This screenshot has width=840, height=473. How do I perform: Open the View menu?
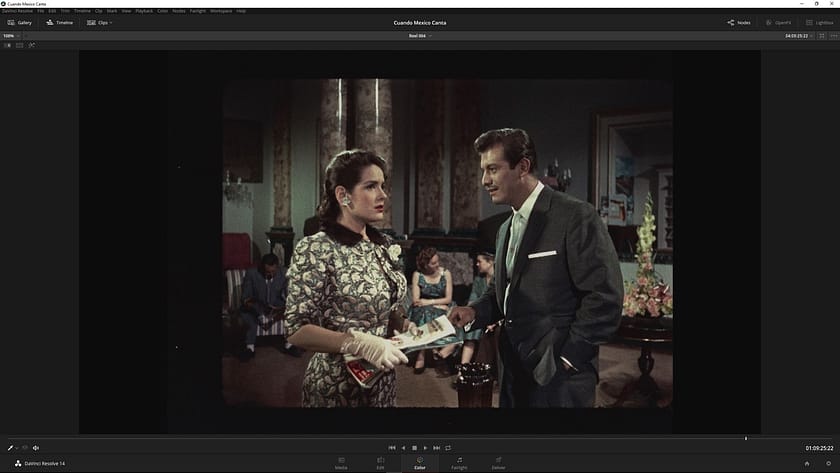[126, 11]
